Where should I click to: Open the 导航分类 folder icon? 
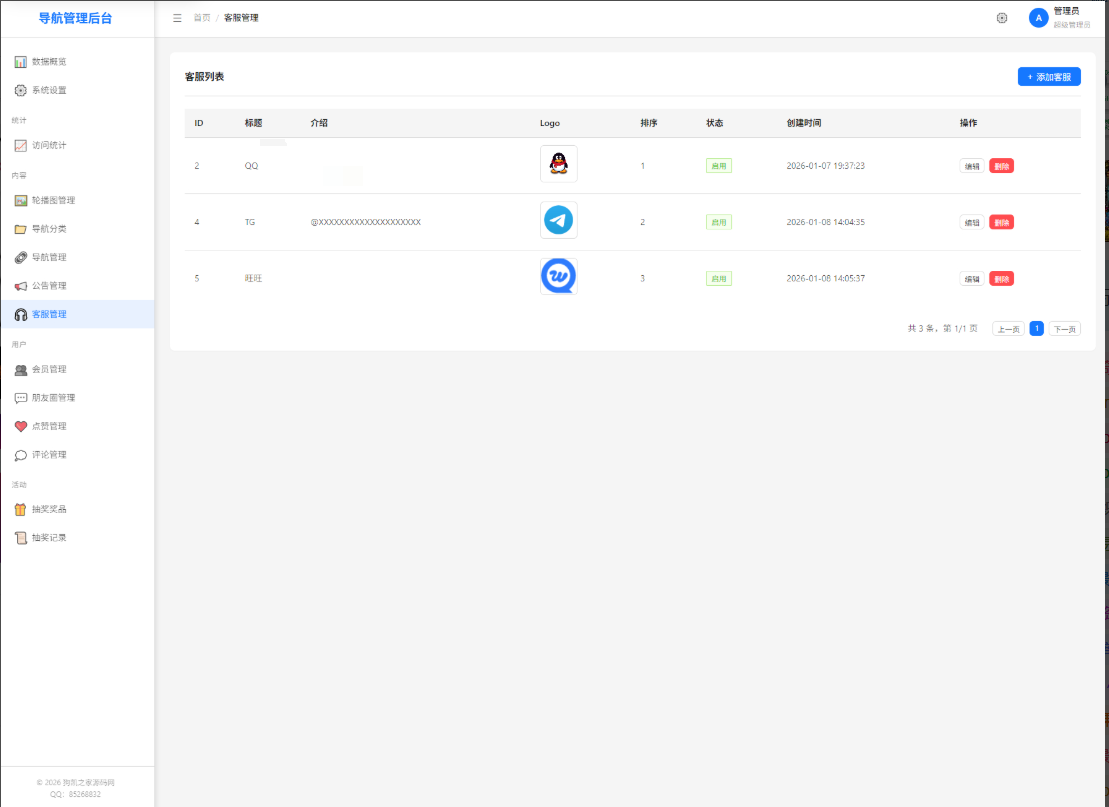(x=21, y=229)
